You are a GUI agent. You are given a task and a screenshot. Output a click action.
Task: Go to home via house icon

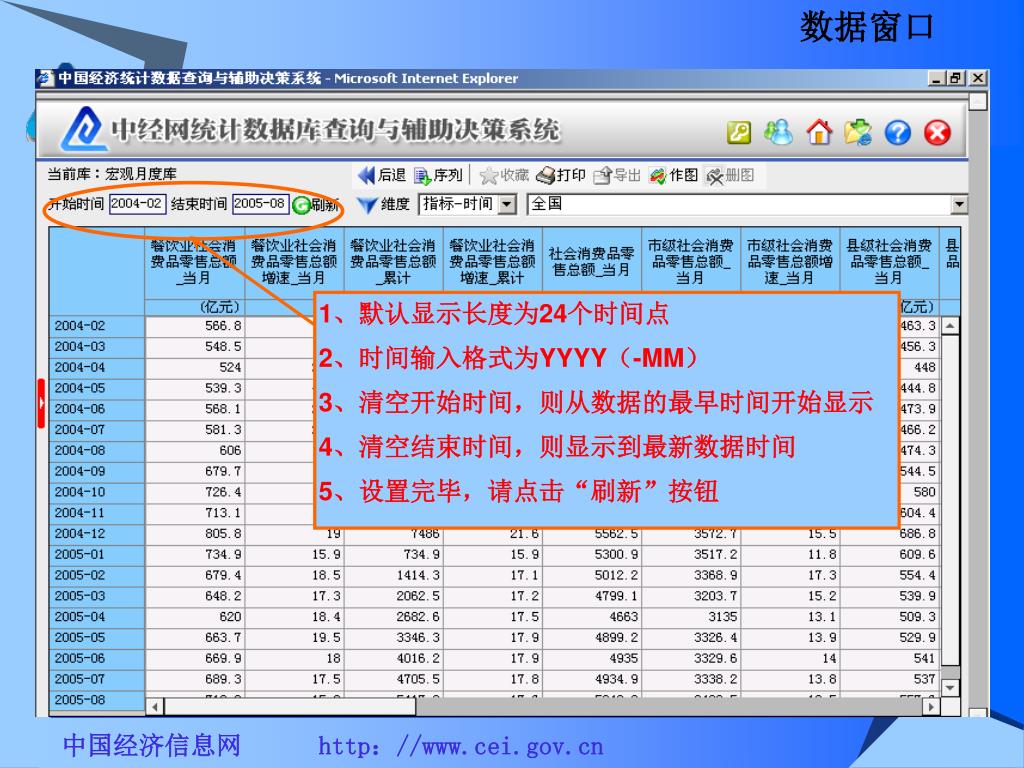pyautogui.click(x=819, y=132)
